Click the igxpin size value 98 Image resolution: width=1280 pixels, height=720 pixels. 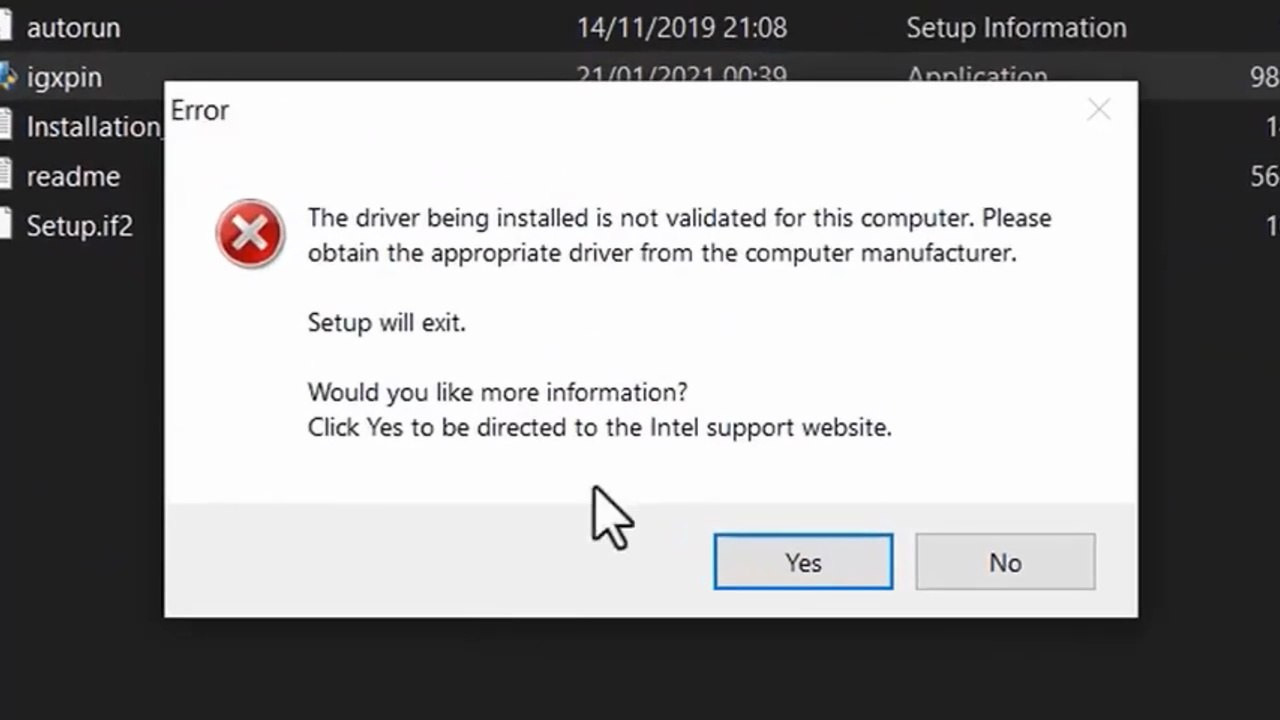[1264, 77]
